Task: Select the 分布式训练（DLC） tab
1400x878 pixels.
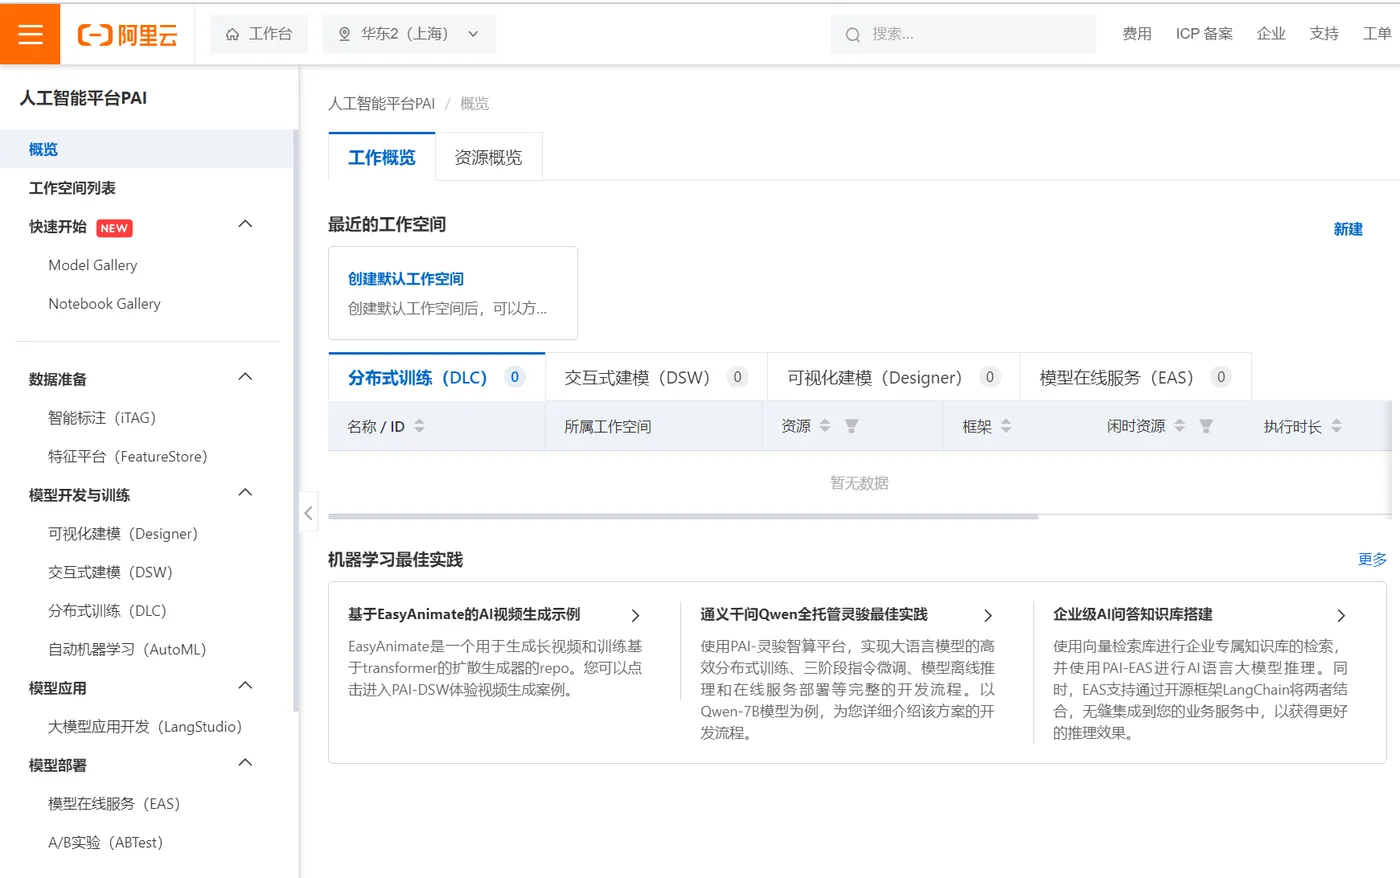Action: (x=437, y=377)
